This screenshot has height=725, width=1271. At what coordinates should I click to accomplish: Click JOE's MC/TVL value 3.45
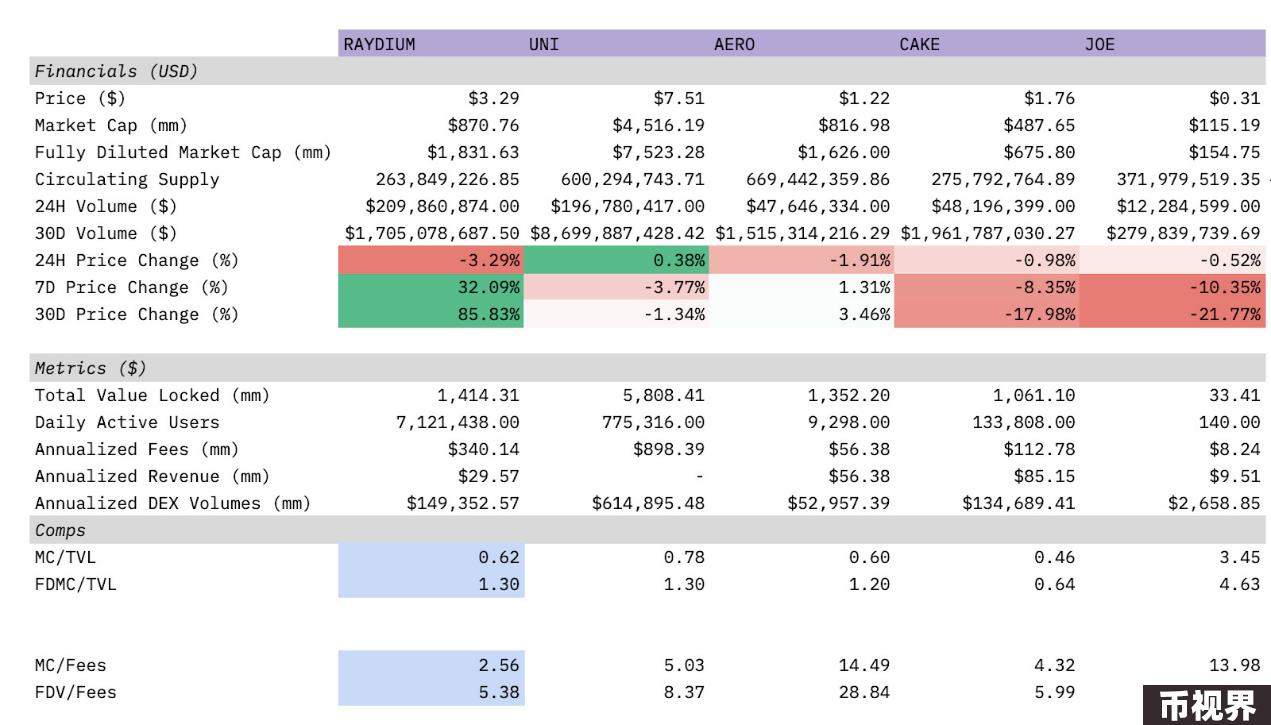tap(1240, 557)
